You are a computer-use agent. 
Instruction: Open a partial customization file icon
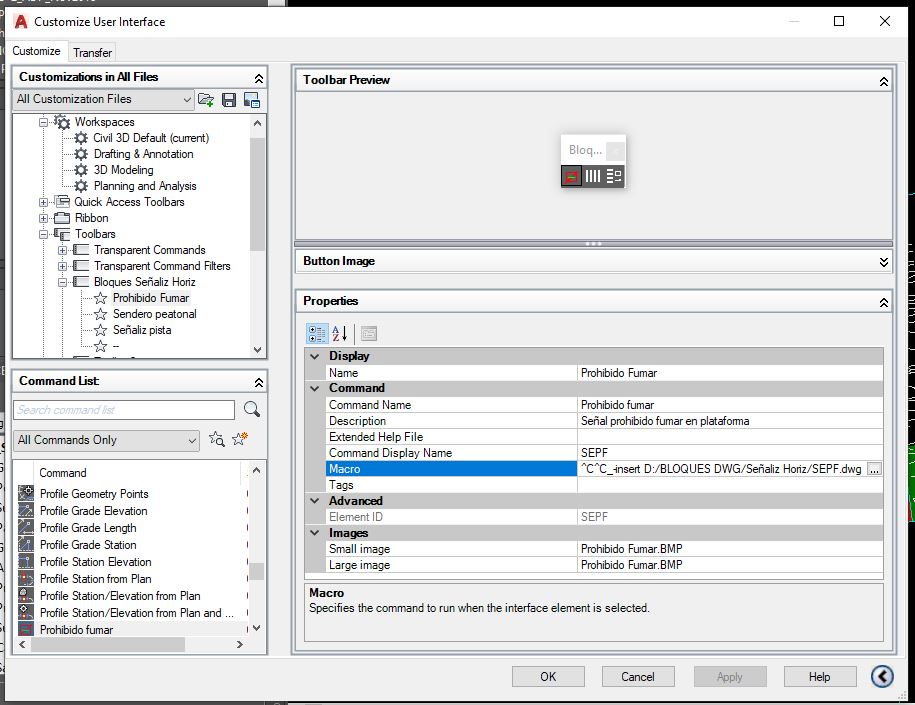205,100
